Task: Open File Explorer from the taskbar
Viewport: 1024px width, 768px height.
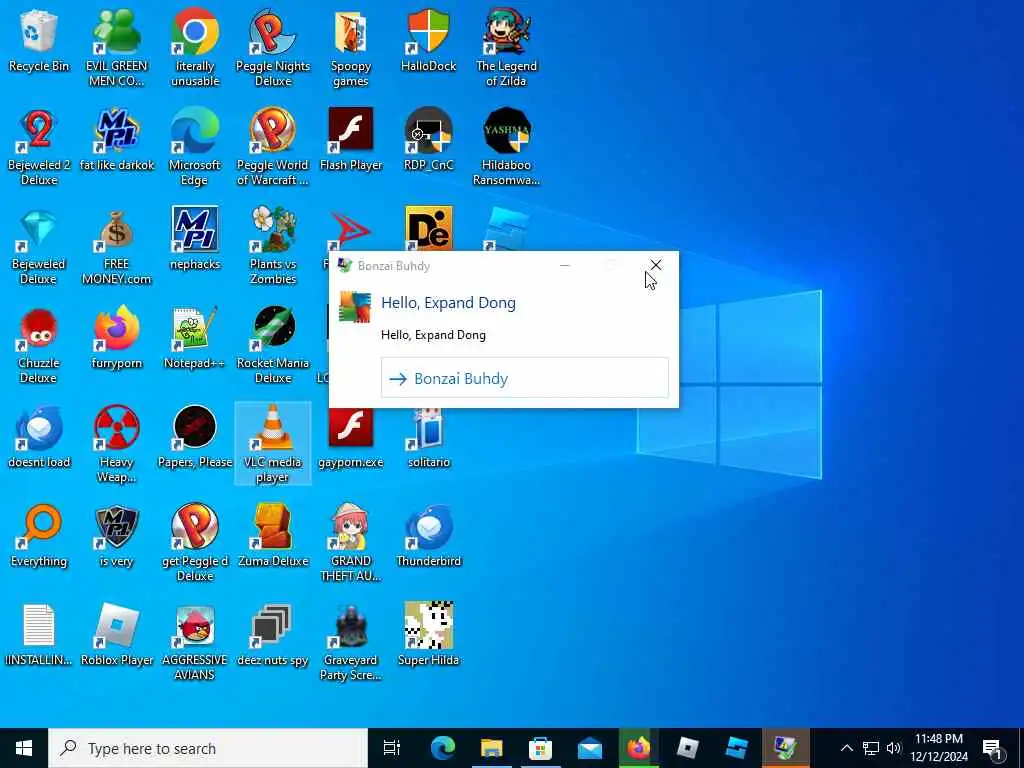Action: click(491, 748)
